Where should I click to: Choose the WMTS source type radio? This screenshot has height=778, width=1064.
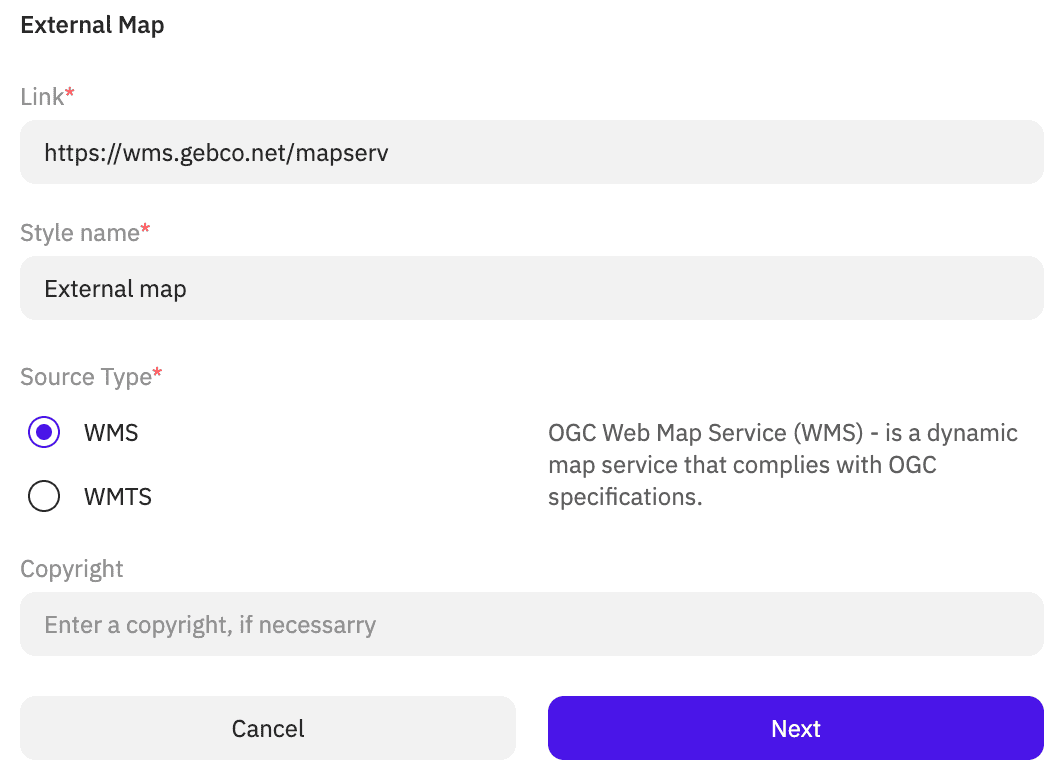(x=44, y=496)
